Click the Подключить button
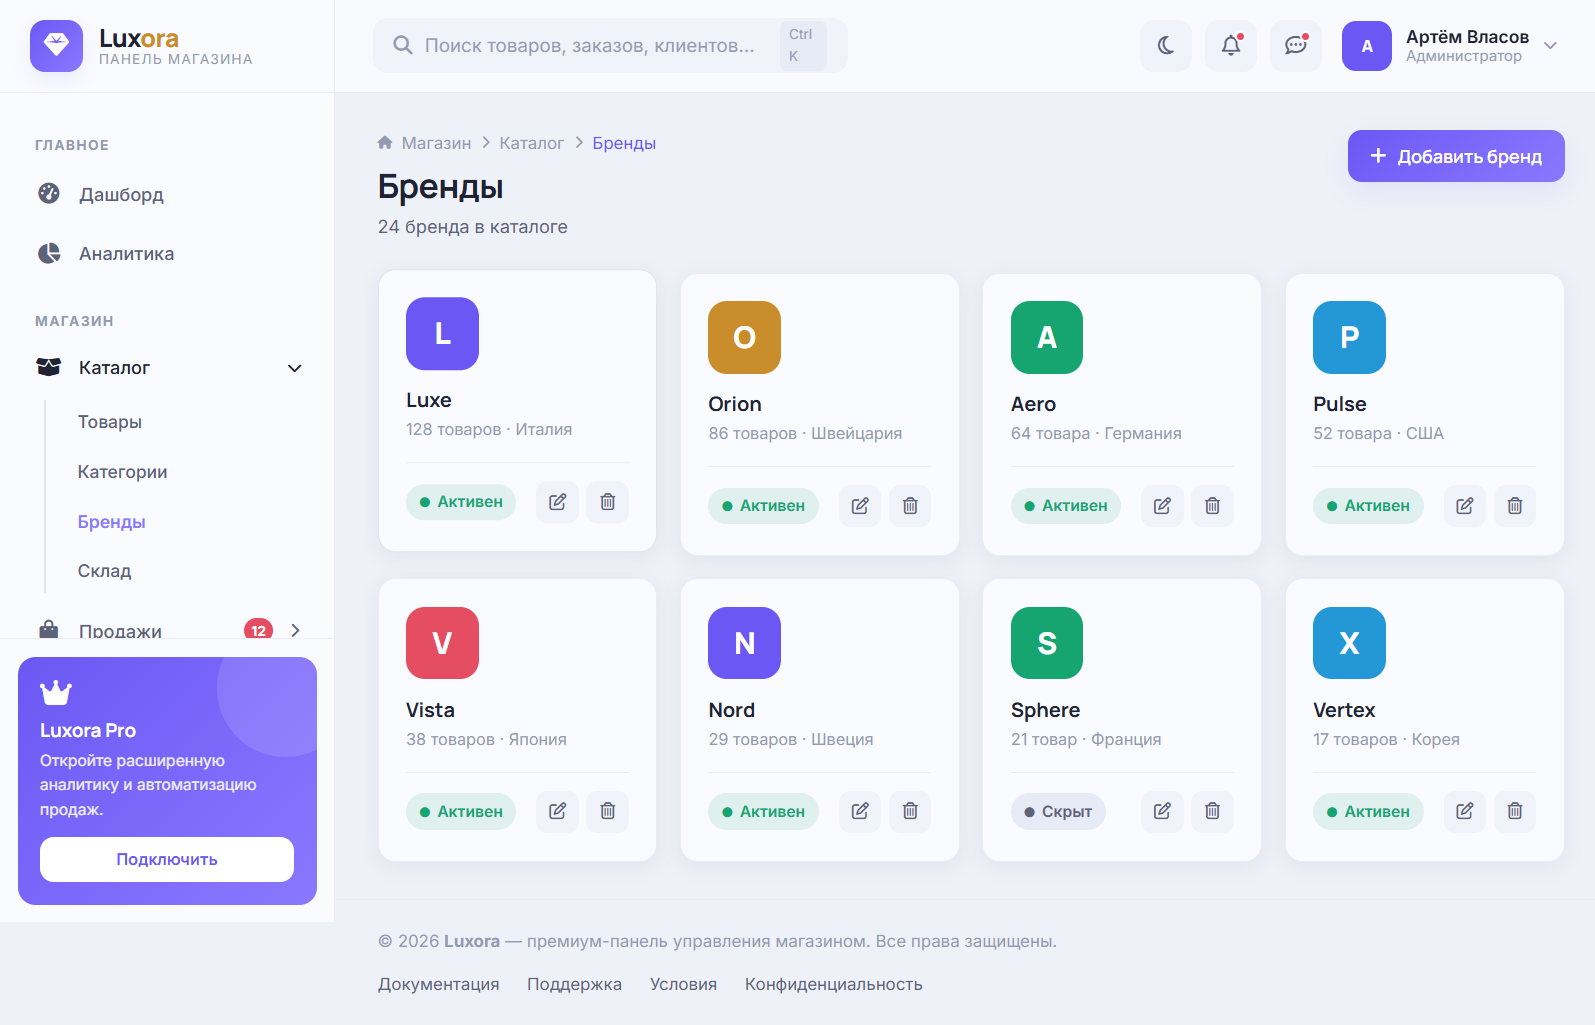The width and height of the screenshot is (1595, 1025). tap(167, 860)
